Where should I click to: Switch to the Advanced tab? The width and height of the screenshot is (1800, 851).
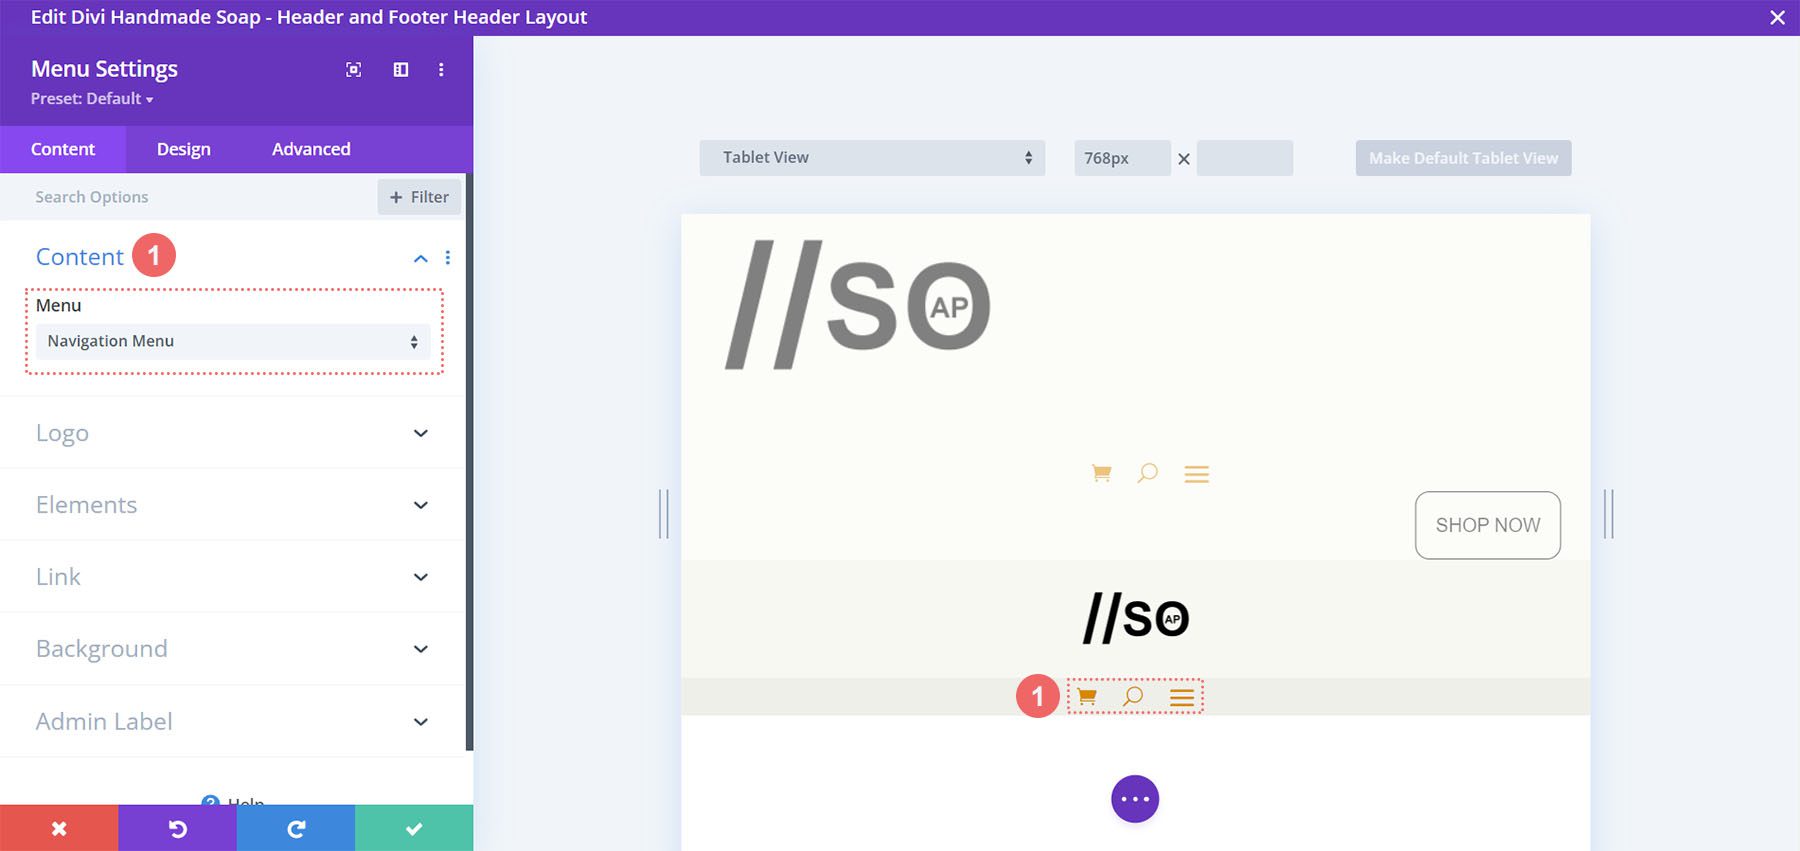click(x=311, y=149)
